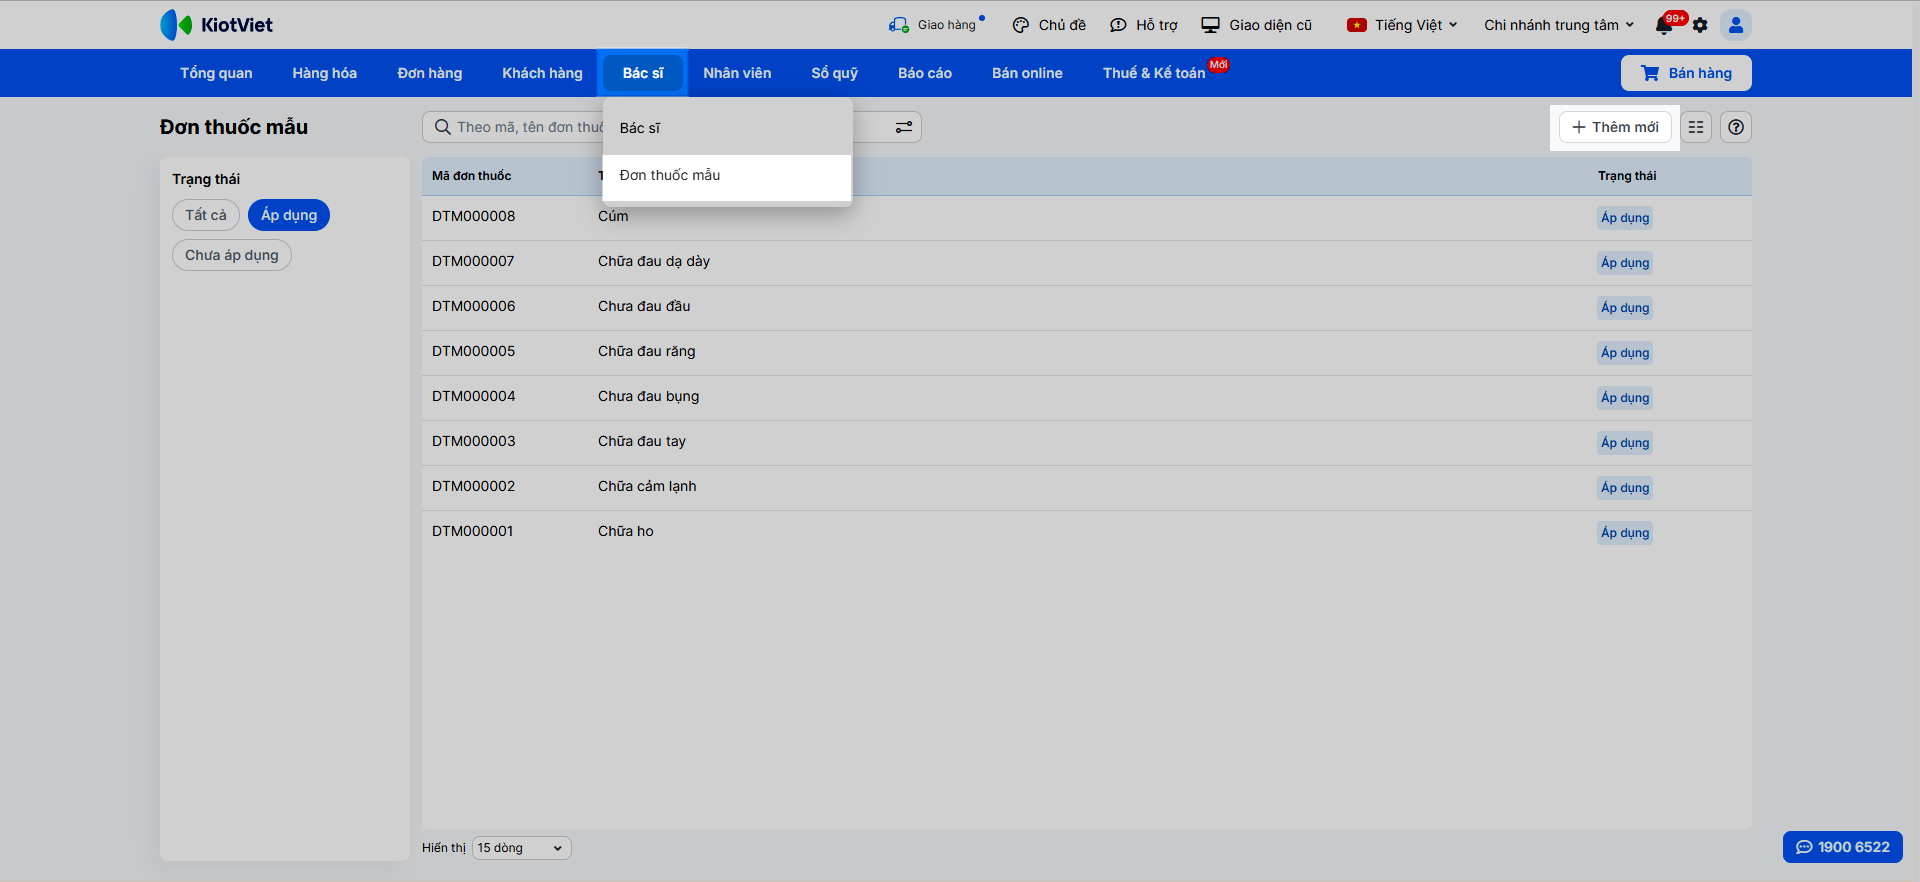This screenshot has width=1920, height=882.
Task: Click the Thêm mới button
Action: pyautogui.click(x=1615, y=127)
